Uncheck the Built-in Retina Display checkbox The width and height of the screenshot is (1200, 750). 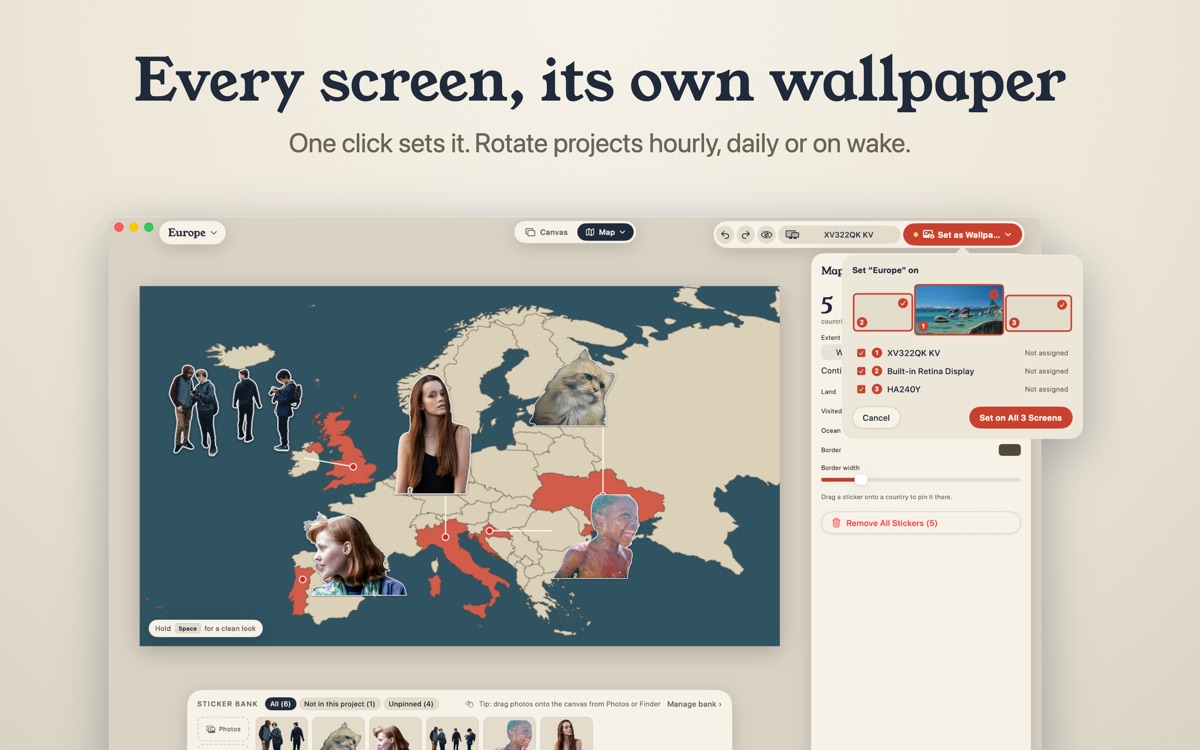(861, 371)
